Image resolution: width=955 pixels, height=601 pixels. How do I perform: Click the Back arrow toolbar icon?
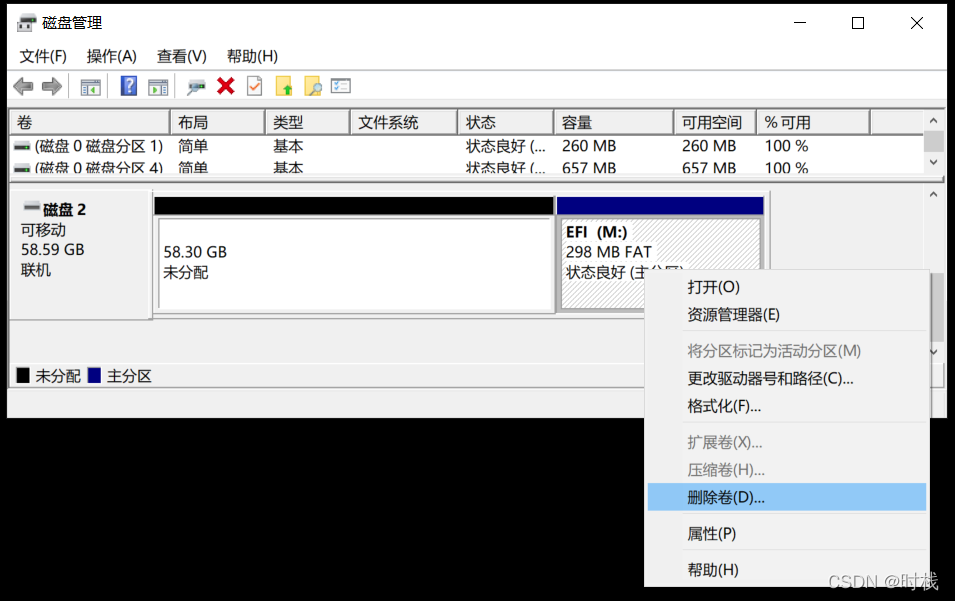(23, 86)
